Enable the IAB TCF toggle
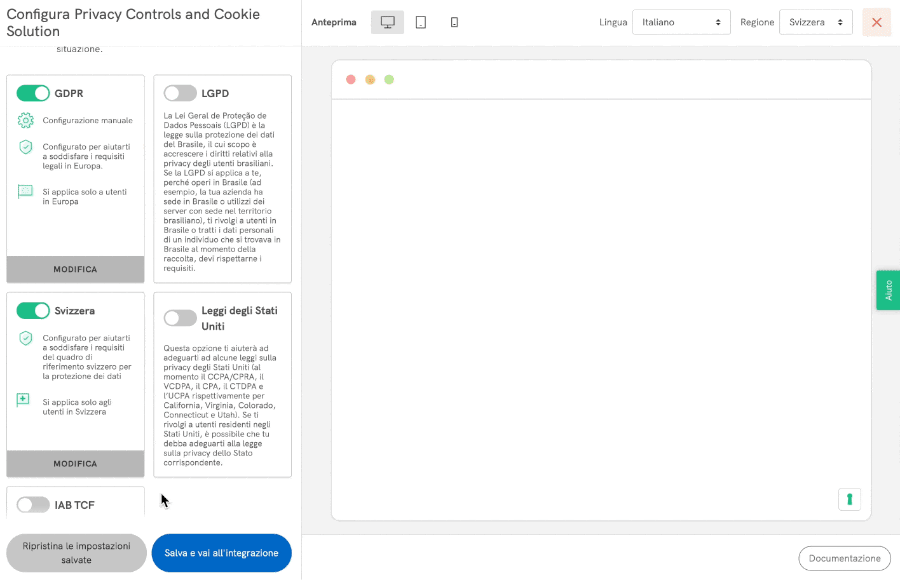This screenshot has height=580, width=900. click(x=33, y=505)
